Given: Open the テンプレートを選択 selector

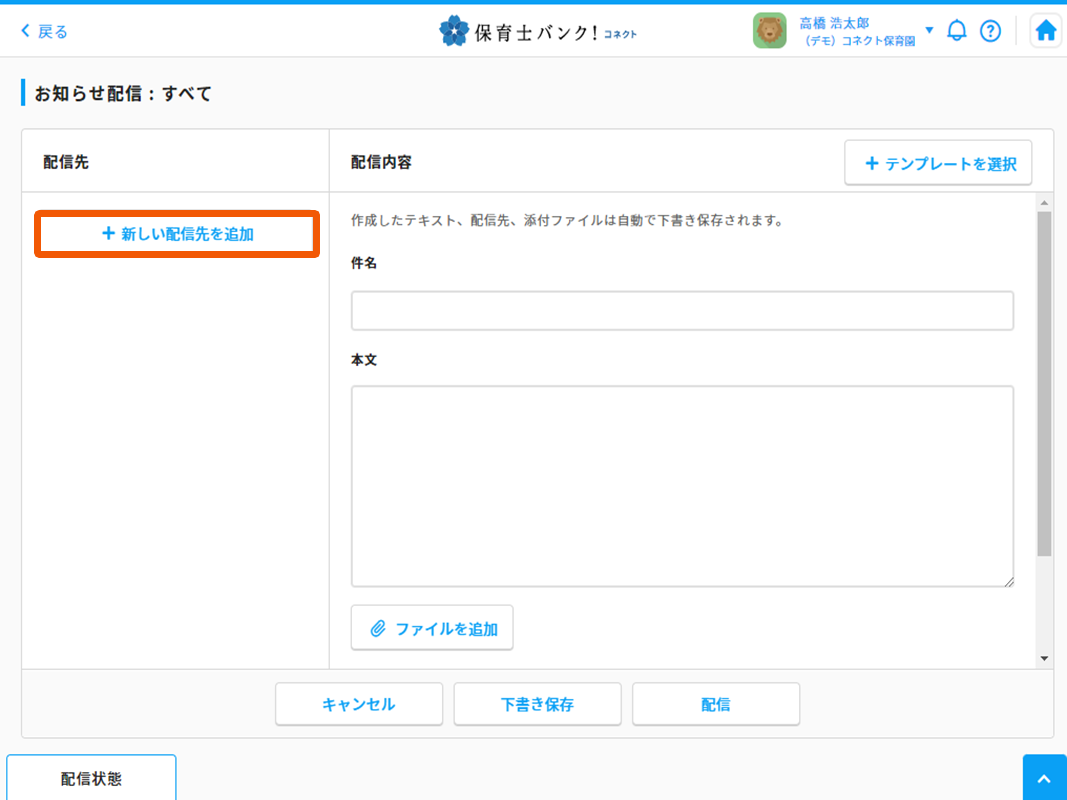Looking at the screenshot, I should [x=938, y=163].
